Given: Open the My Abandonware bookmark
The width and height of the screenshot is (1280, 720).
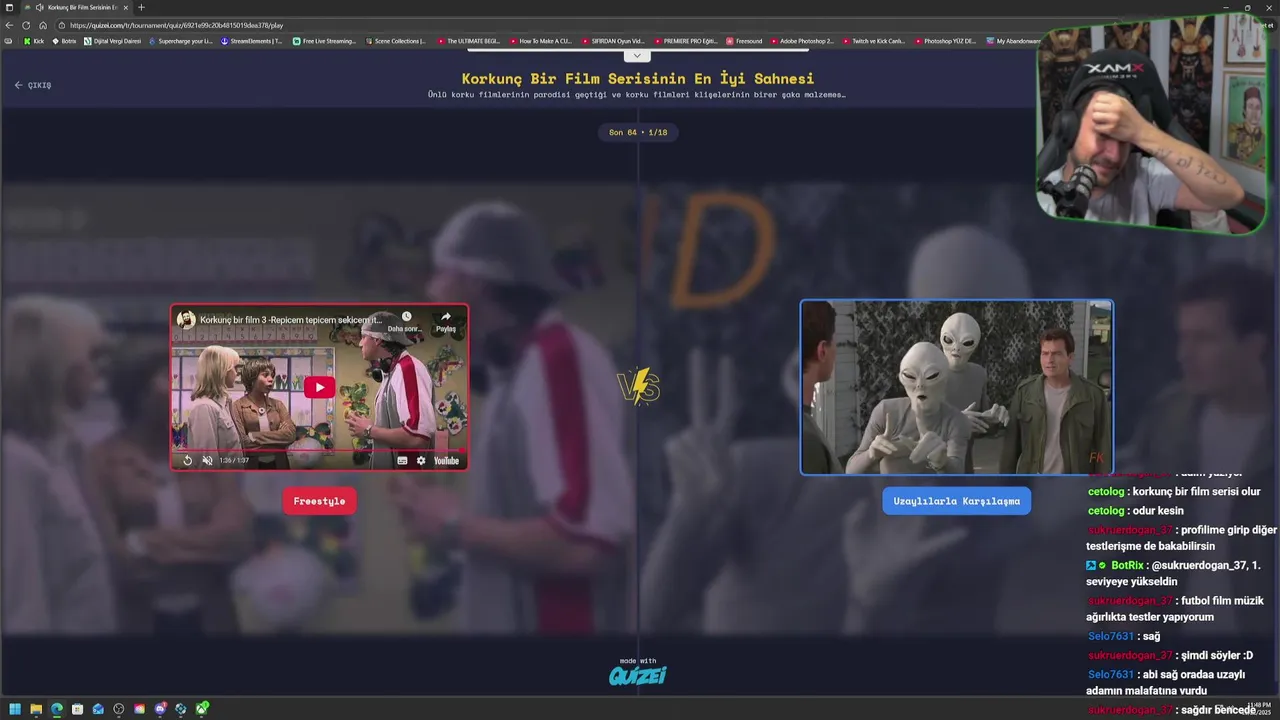Looking at the screenshot, I should click(1014, 41).
